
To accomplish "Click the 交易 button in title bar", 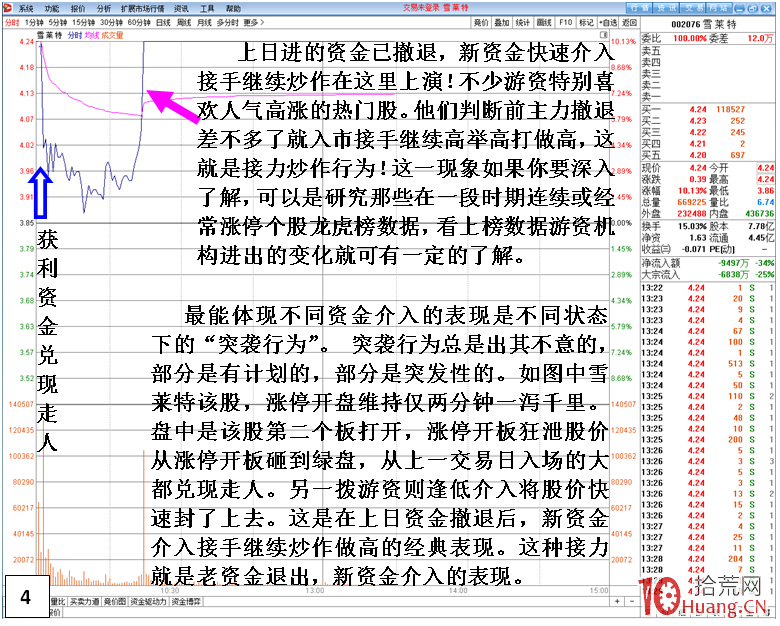I will [x=692, y=8].
